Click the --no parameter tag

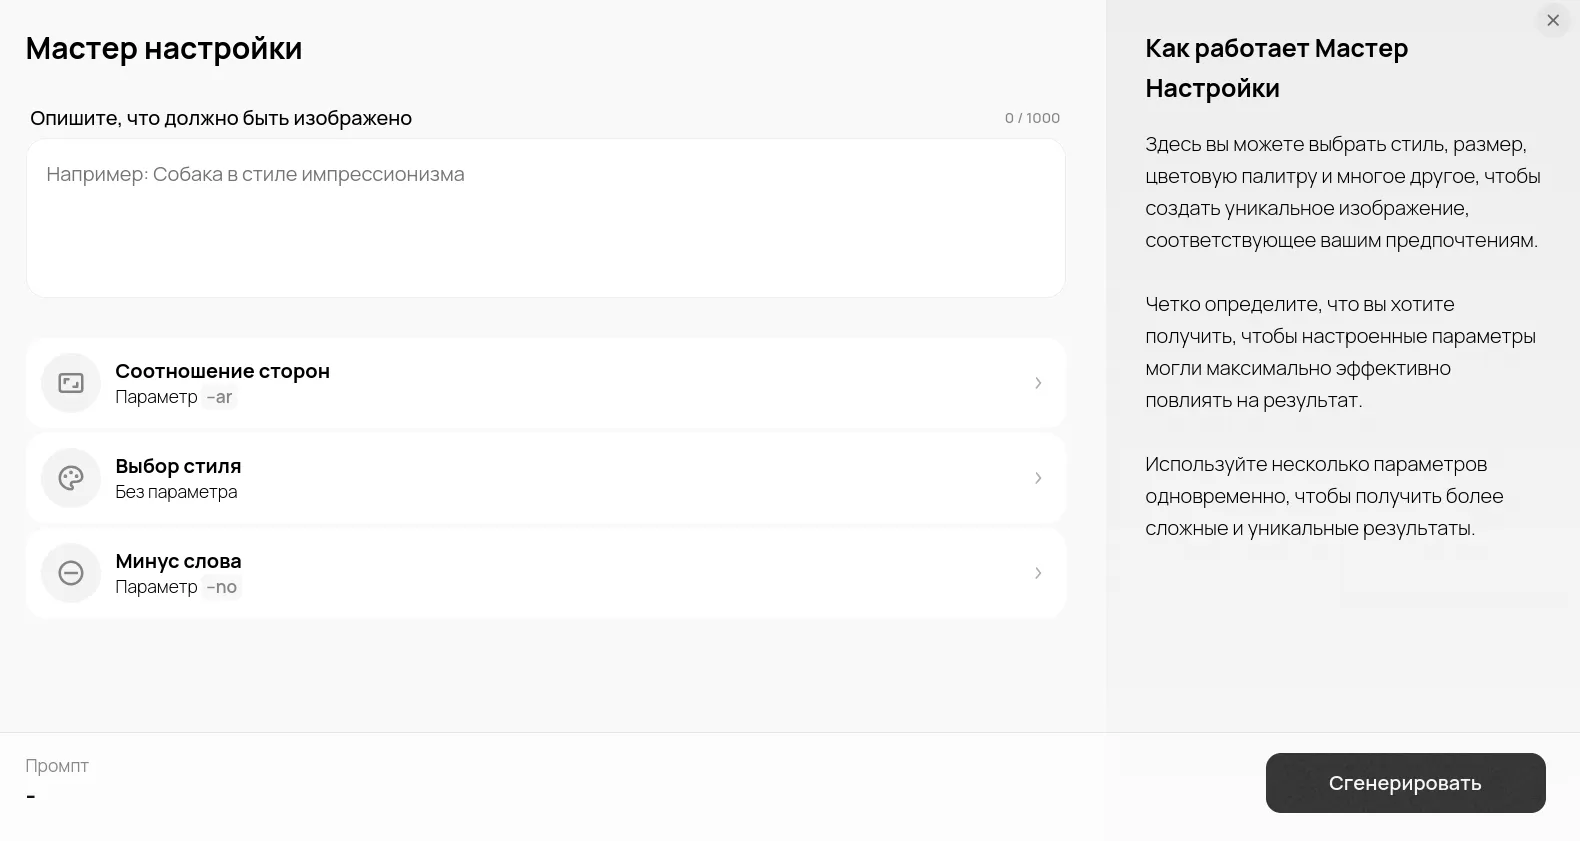click(x=221, y=587)
